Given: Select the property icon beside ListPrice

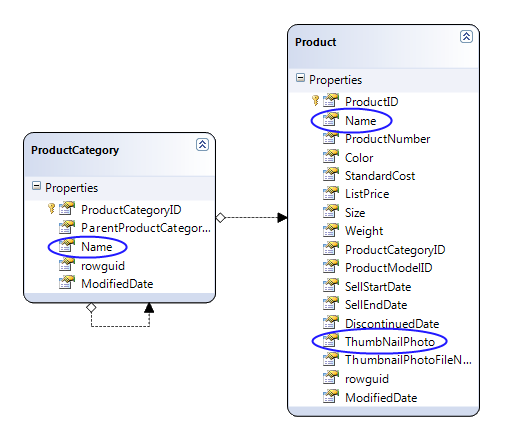Looking at the screenshot, I should (x=331, y=193).
